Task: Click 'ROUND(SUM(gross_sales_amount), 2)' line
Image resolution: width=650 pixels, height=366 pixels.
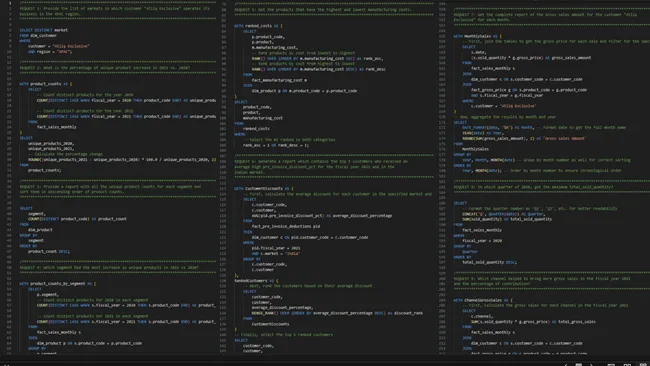Action: [x=524, y=138]
